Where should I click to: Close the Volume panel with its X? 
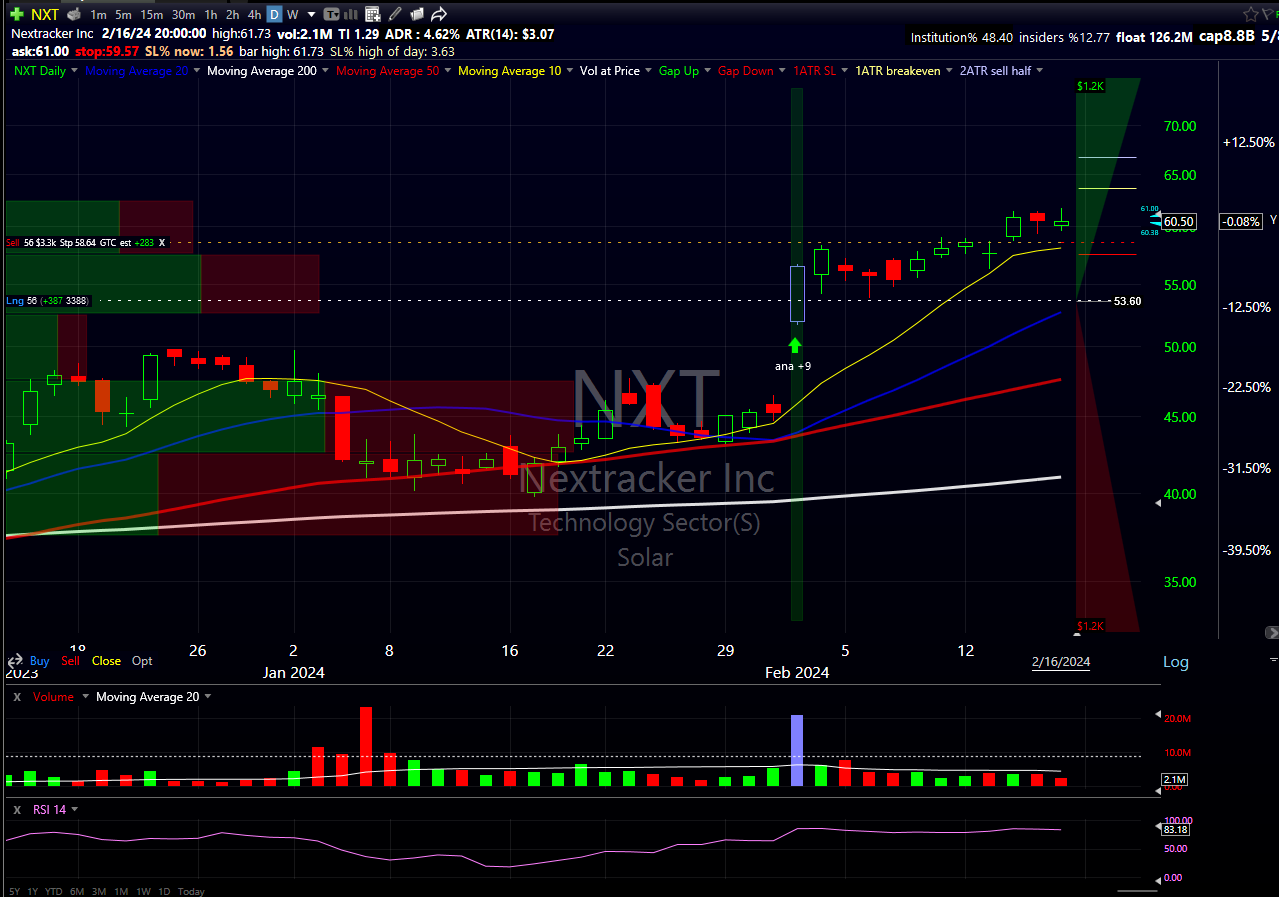17,697
